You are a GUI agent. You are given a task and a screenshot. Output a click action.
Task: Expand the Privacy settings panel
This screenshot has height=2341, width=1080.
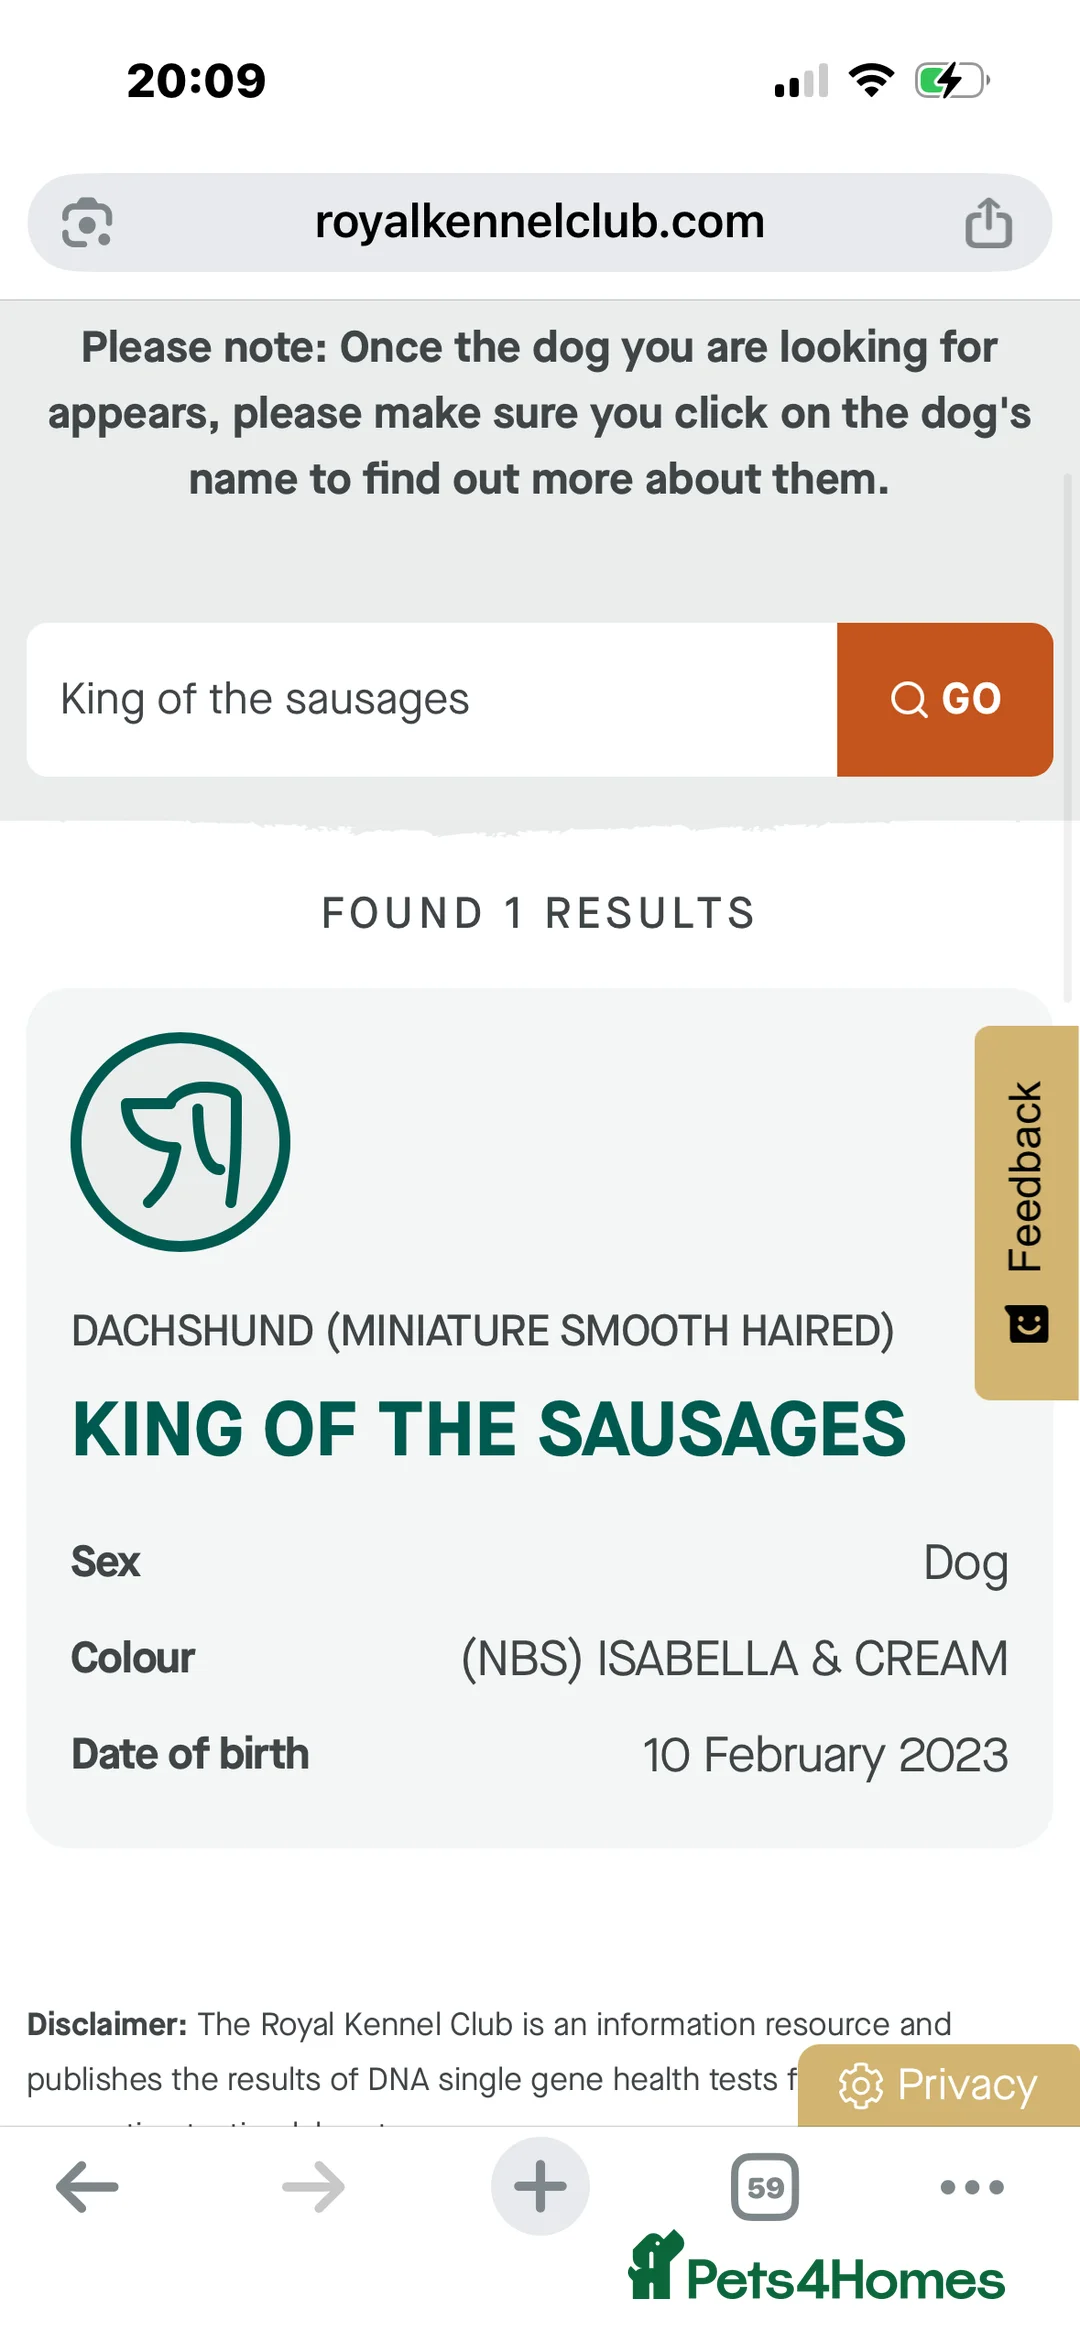[x=936, y=2085]
